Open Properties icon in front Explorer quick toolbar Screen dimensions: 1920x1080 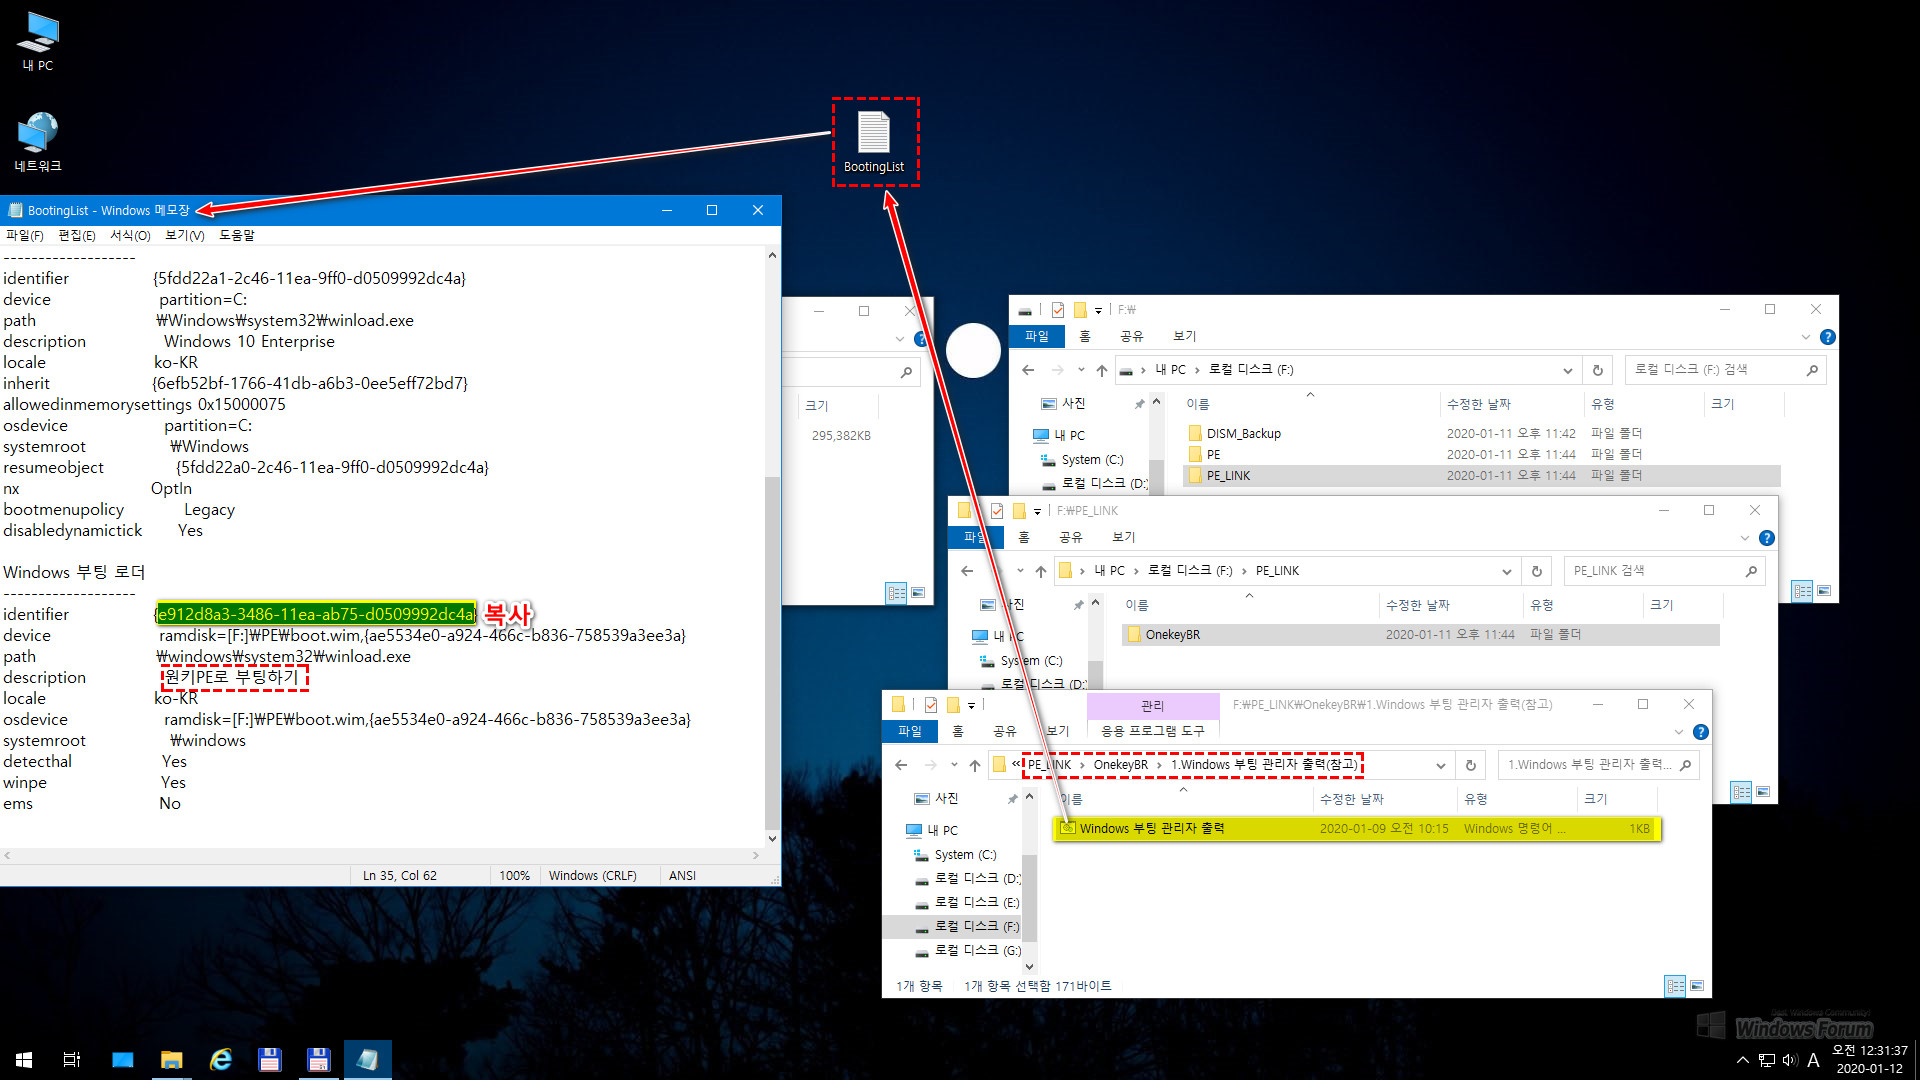point(931,705)
